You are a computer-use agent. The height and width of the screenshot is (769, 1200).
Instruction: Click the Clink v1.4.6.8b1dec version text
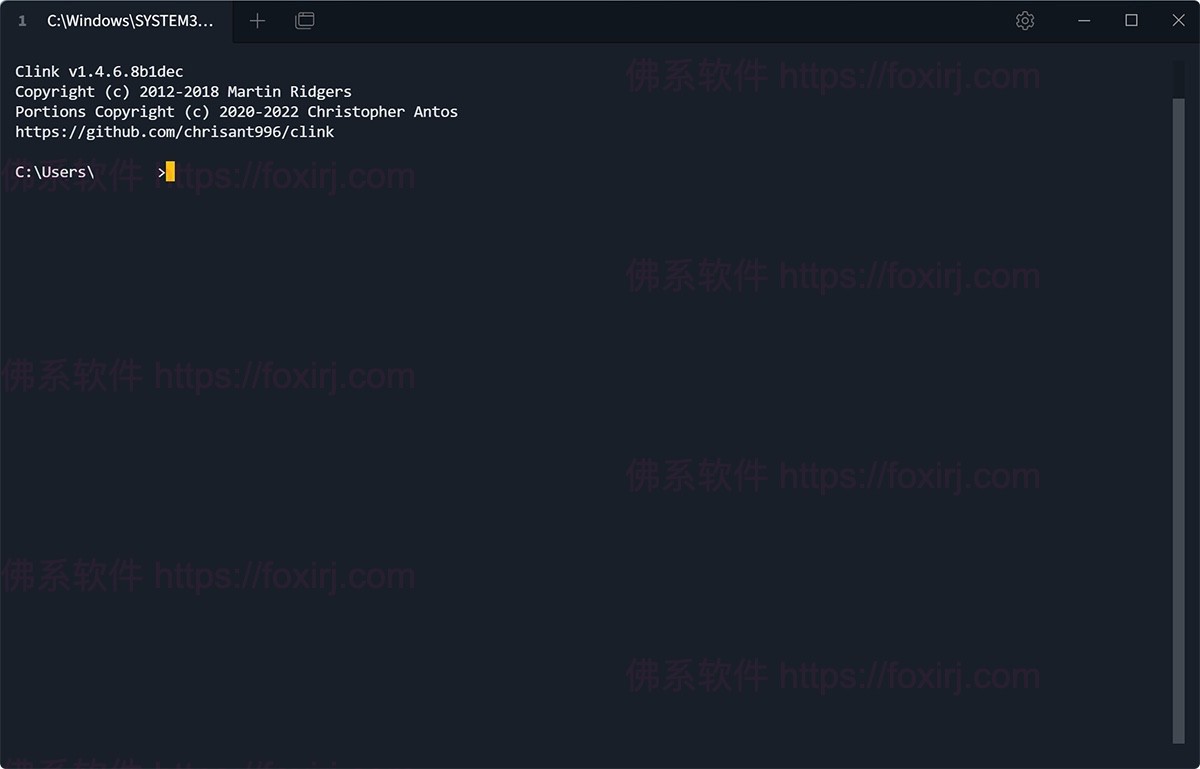pyautogui.click(x=99, y=72)
